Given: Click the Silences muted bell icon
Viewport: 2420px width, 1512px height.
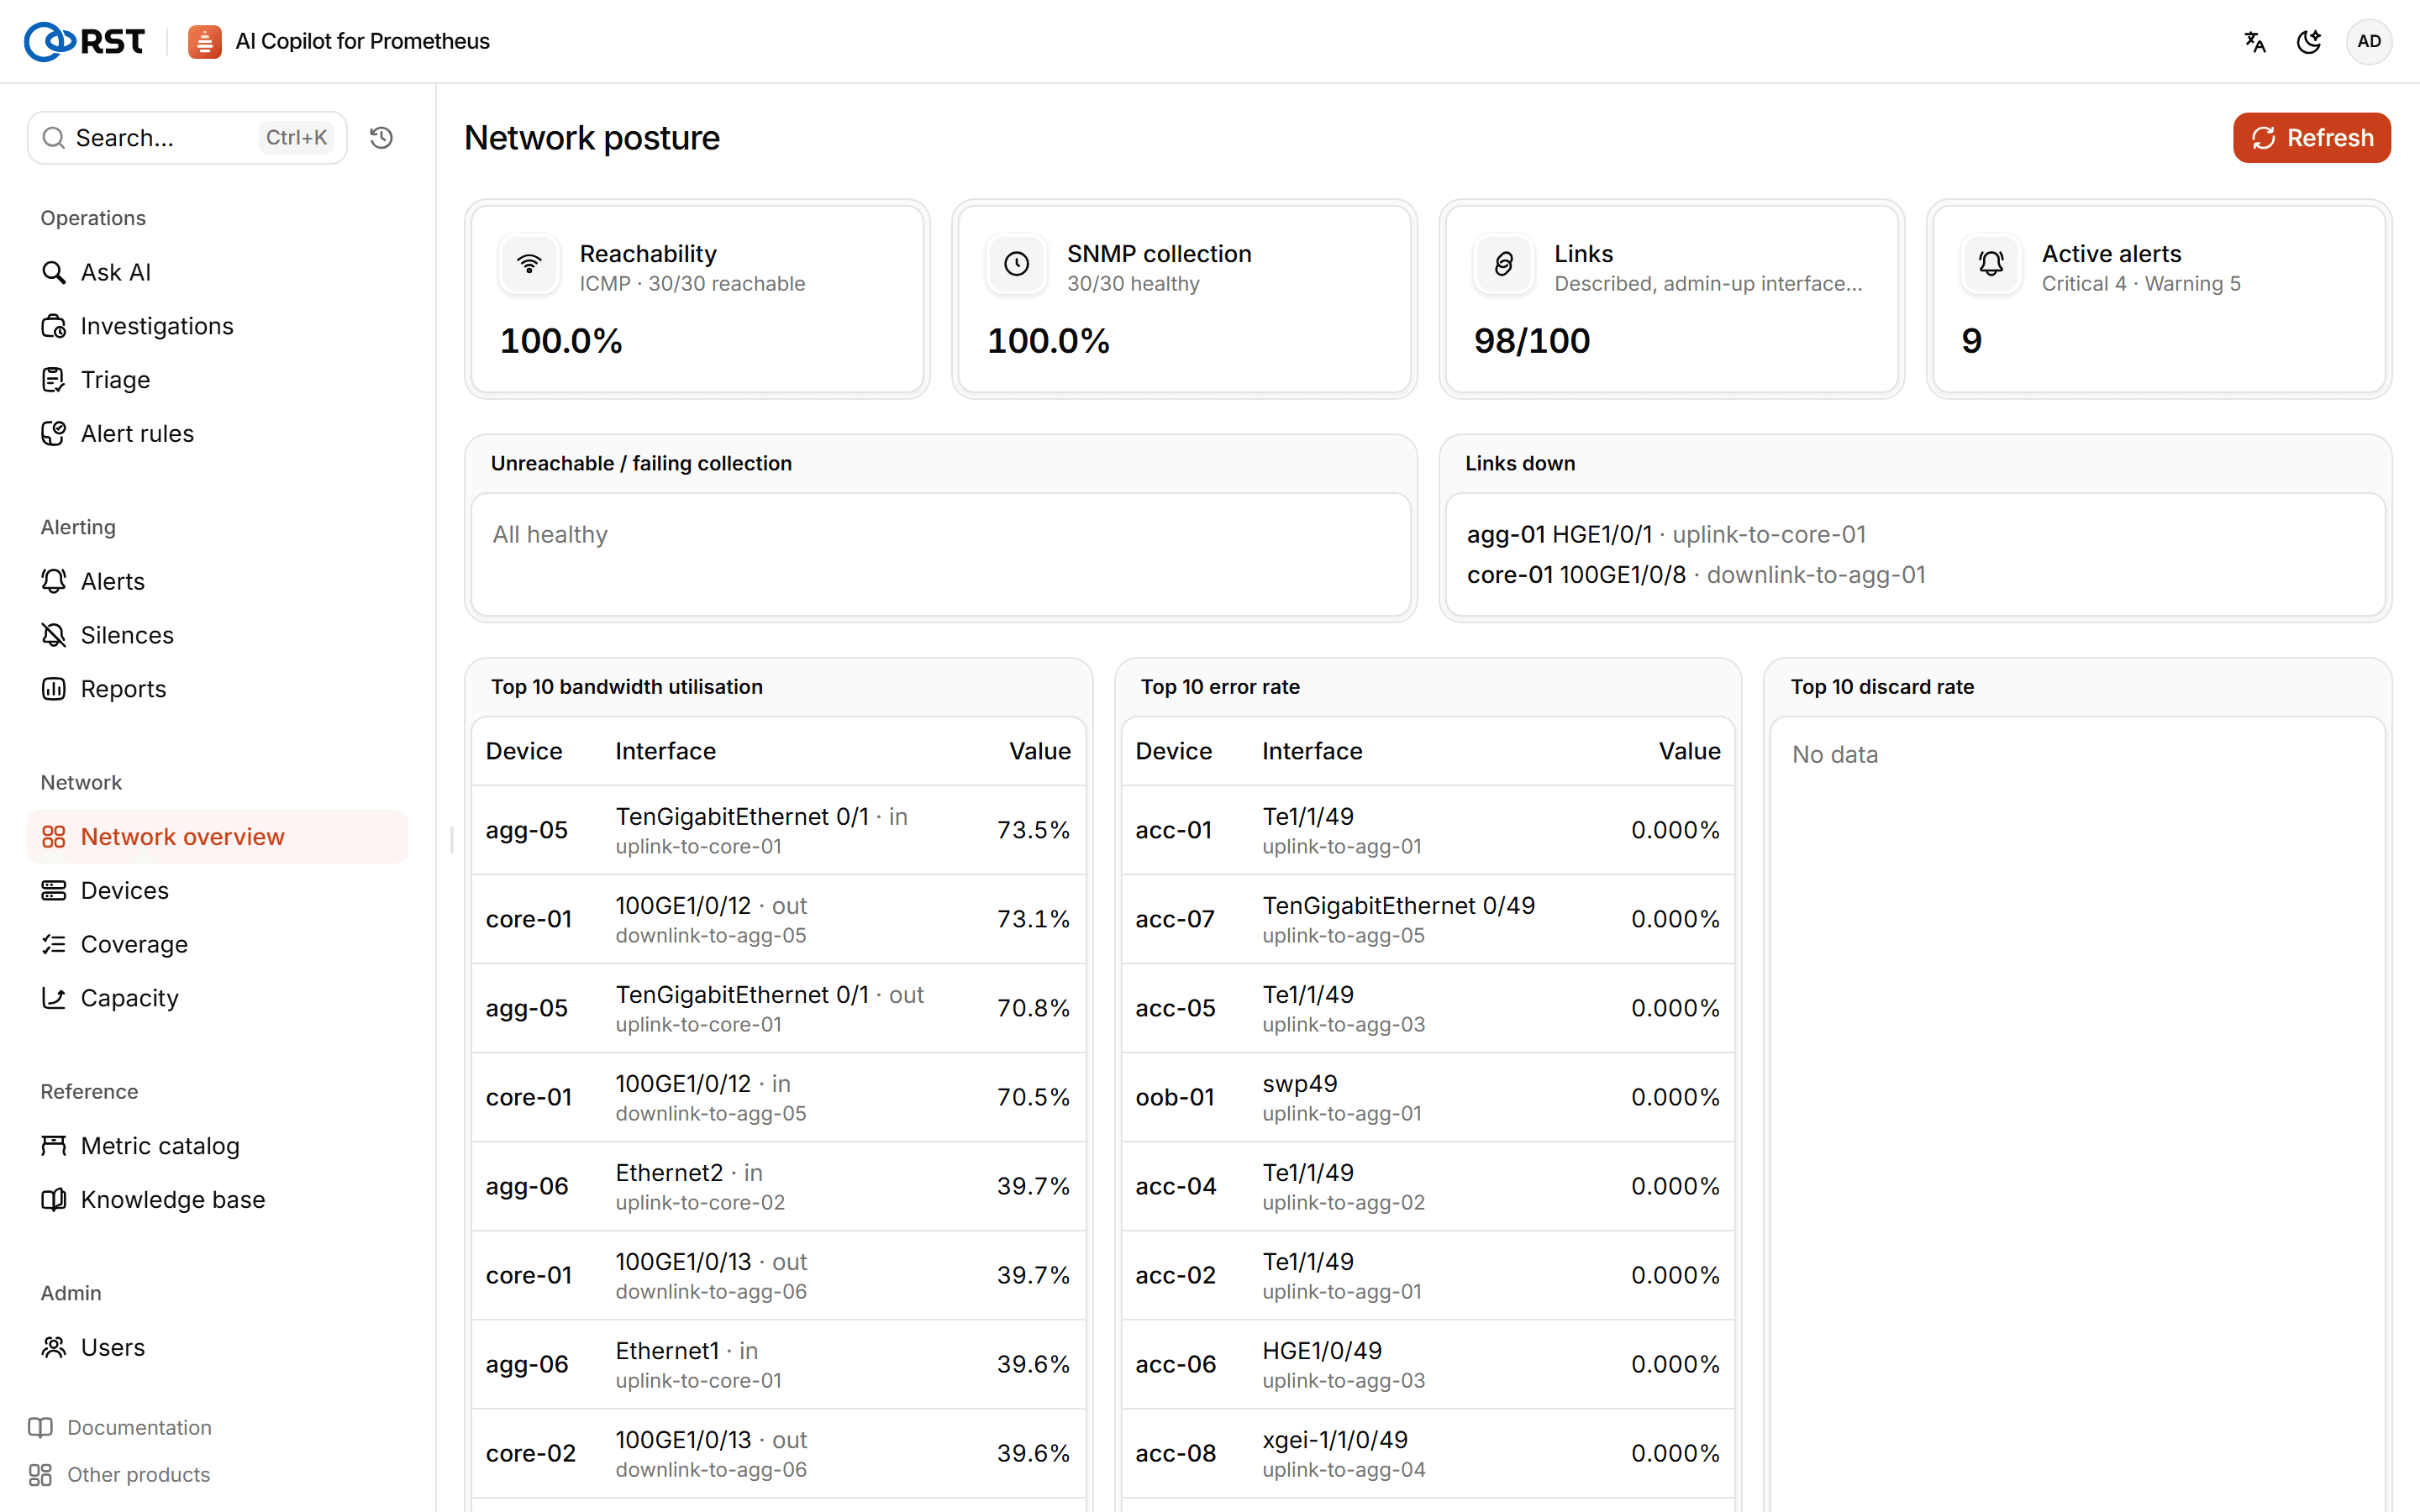Looking at the screenshot, I should tap(54, 635).
